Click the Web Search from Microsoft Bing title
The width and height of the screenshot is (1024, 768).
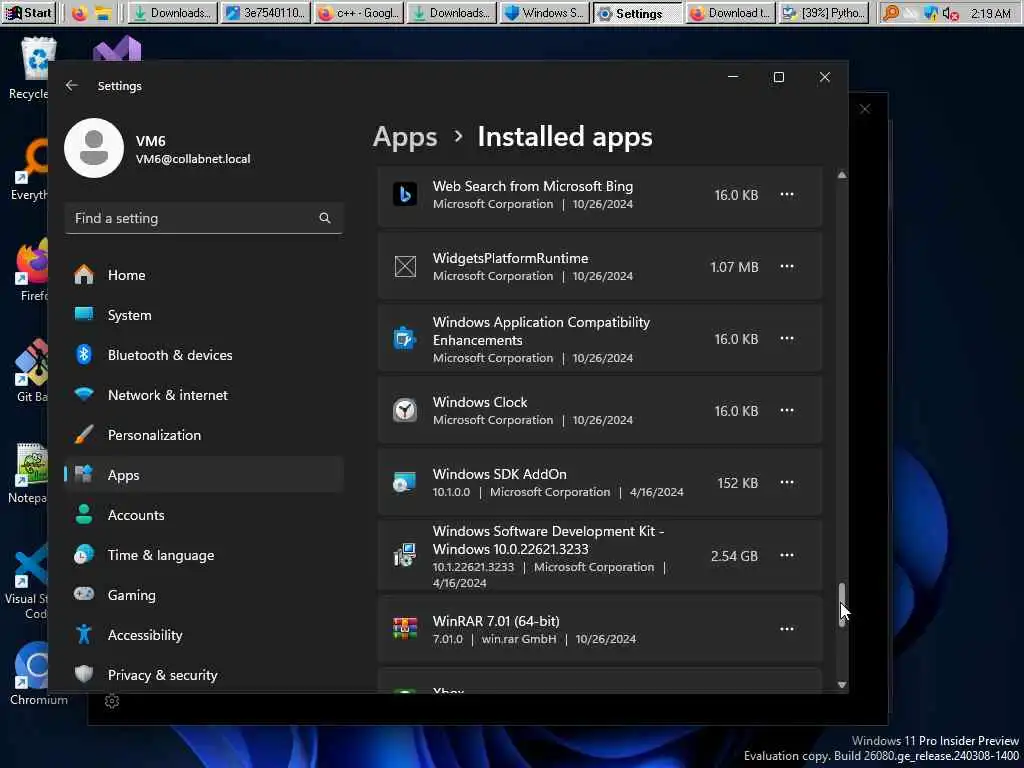click(532, 186)
